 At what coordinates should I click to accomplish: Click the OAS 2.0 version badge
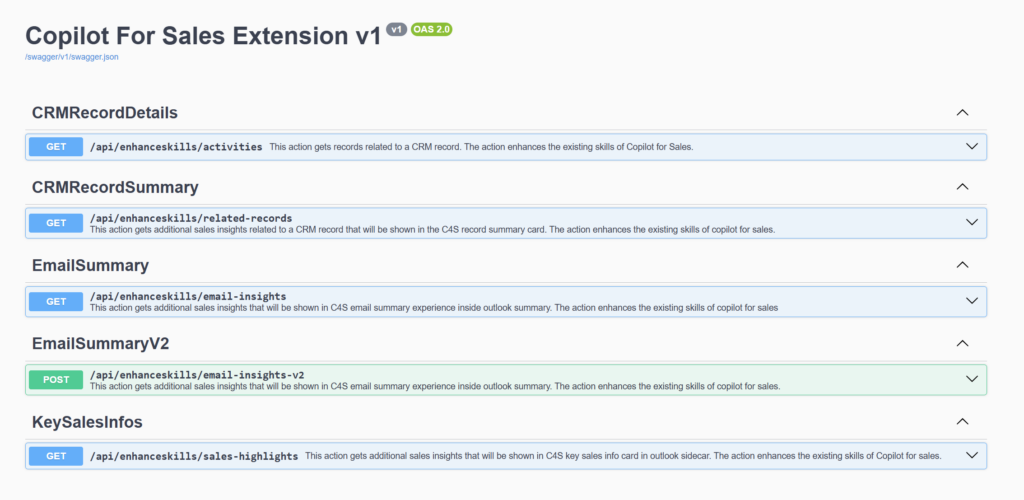(431, 30)
